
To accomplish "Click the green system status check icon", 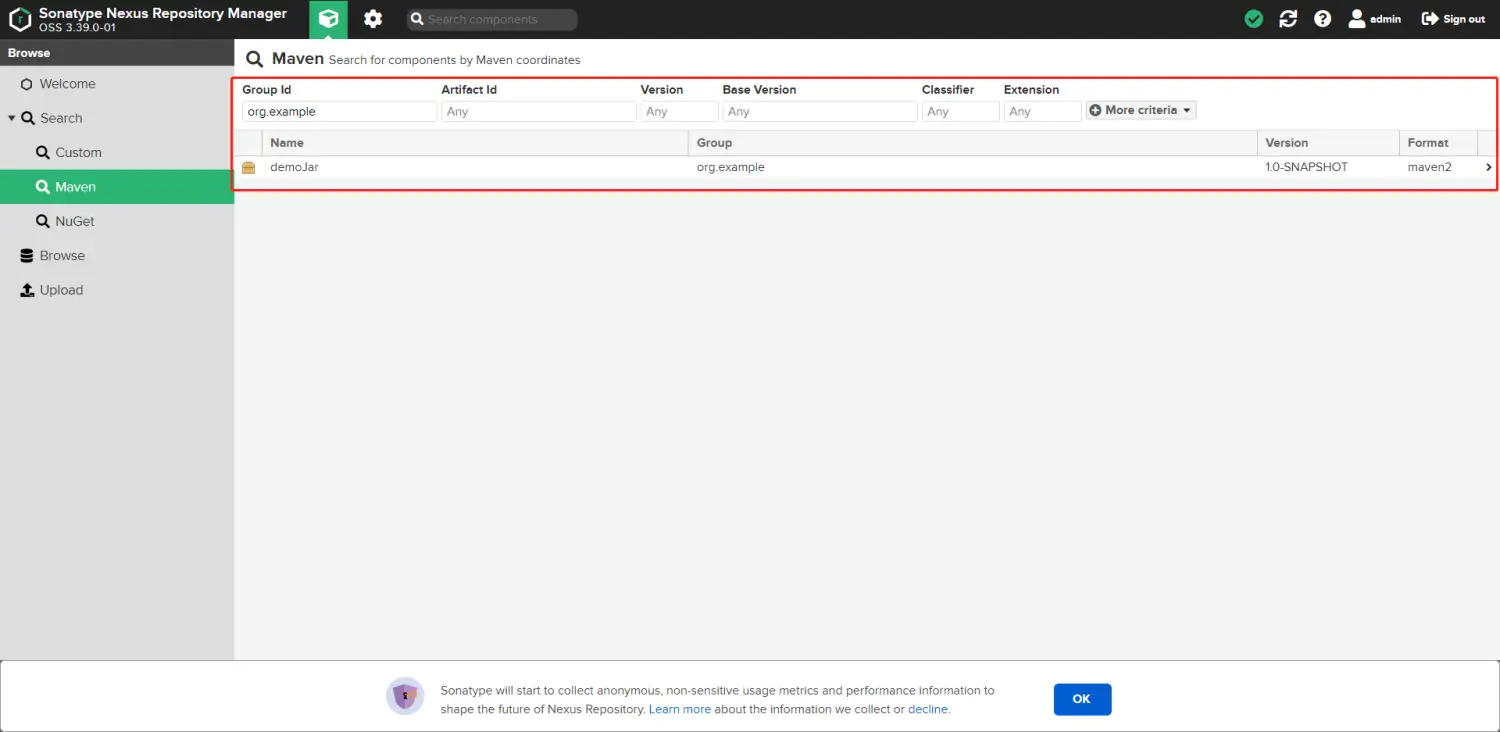I will (1253, 19).
